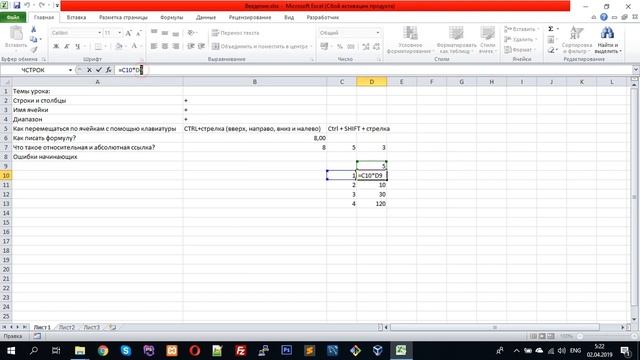Click the Windows Start button
This screenshot has width=640, height=360.
coord(11,350)
